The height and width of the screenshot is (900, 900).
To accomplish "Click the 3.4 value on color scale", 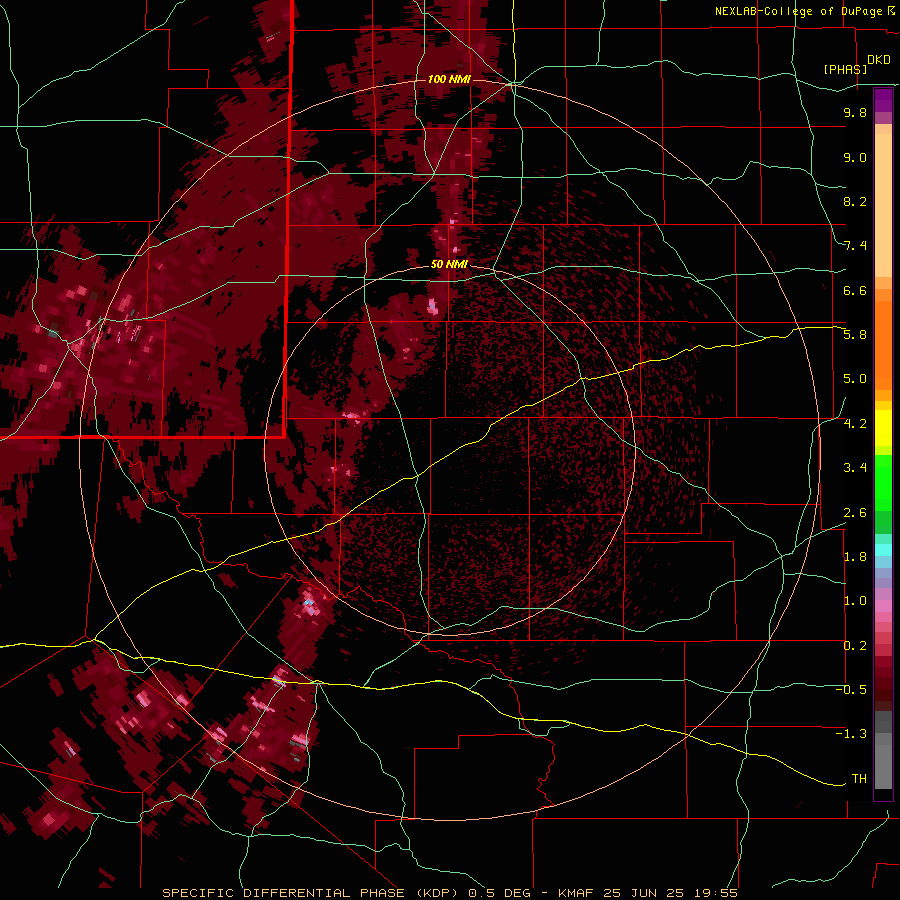I will (x=855, y=468).
